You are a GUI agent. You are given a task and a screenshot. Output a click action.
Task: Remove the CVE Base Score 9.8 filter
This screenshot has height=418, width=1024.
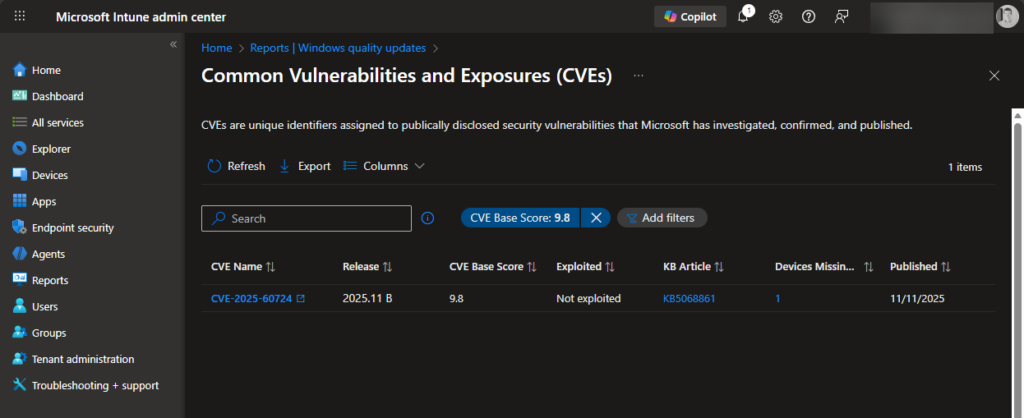click(x=595, y=218)
